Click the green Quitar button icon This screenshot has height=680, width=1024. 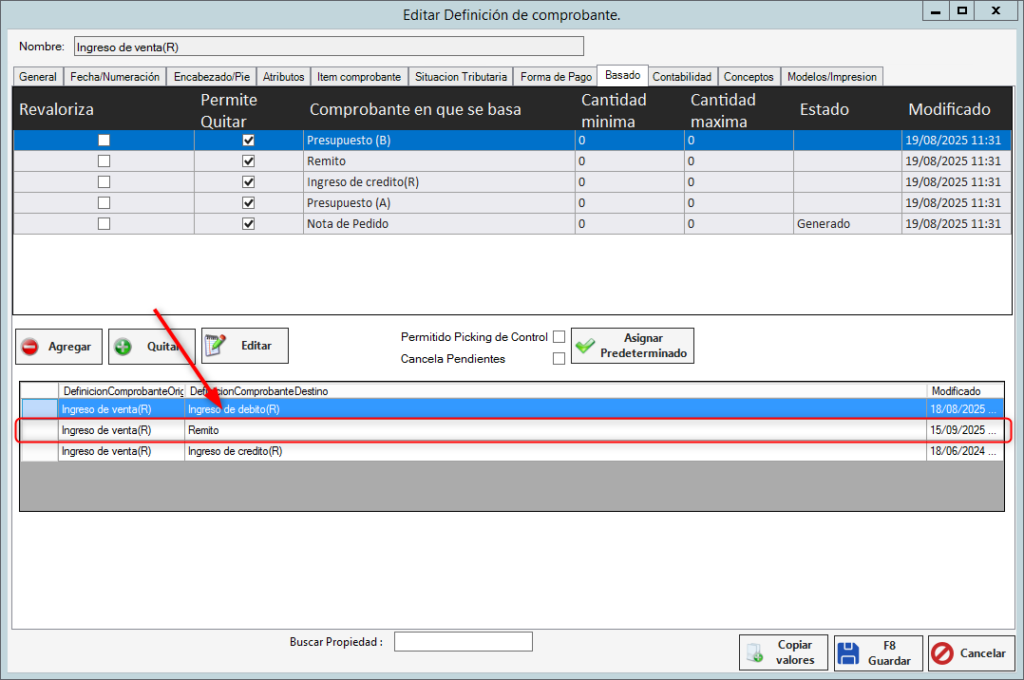click(x=124, y=347)
